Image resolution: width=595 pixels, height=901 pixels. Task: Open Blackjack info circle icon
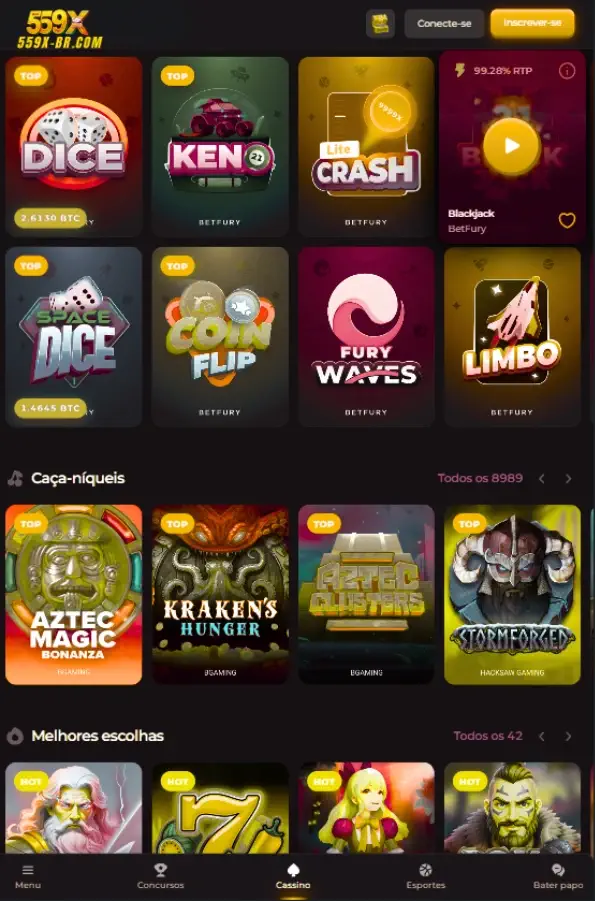567,71
